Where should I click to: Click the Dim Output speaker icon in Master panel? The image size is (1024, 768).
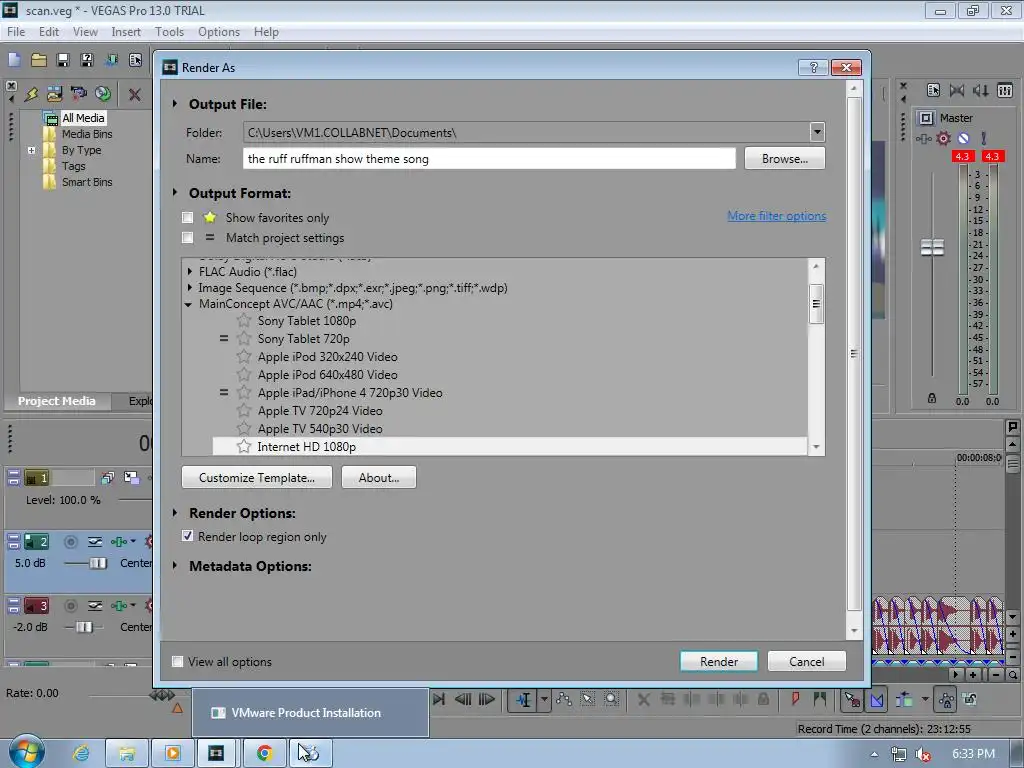(x=981, y=91)
